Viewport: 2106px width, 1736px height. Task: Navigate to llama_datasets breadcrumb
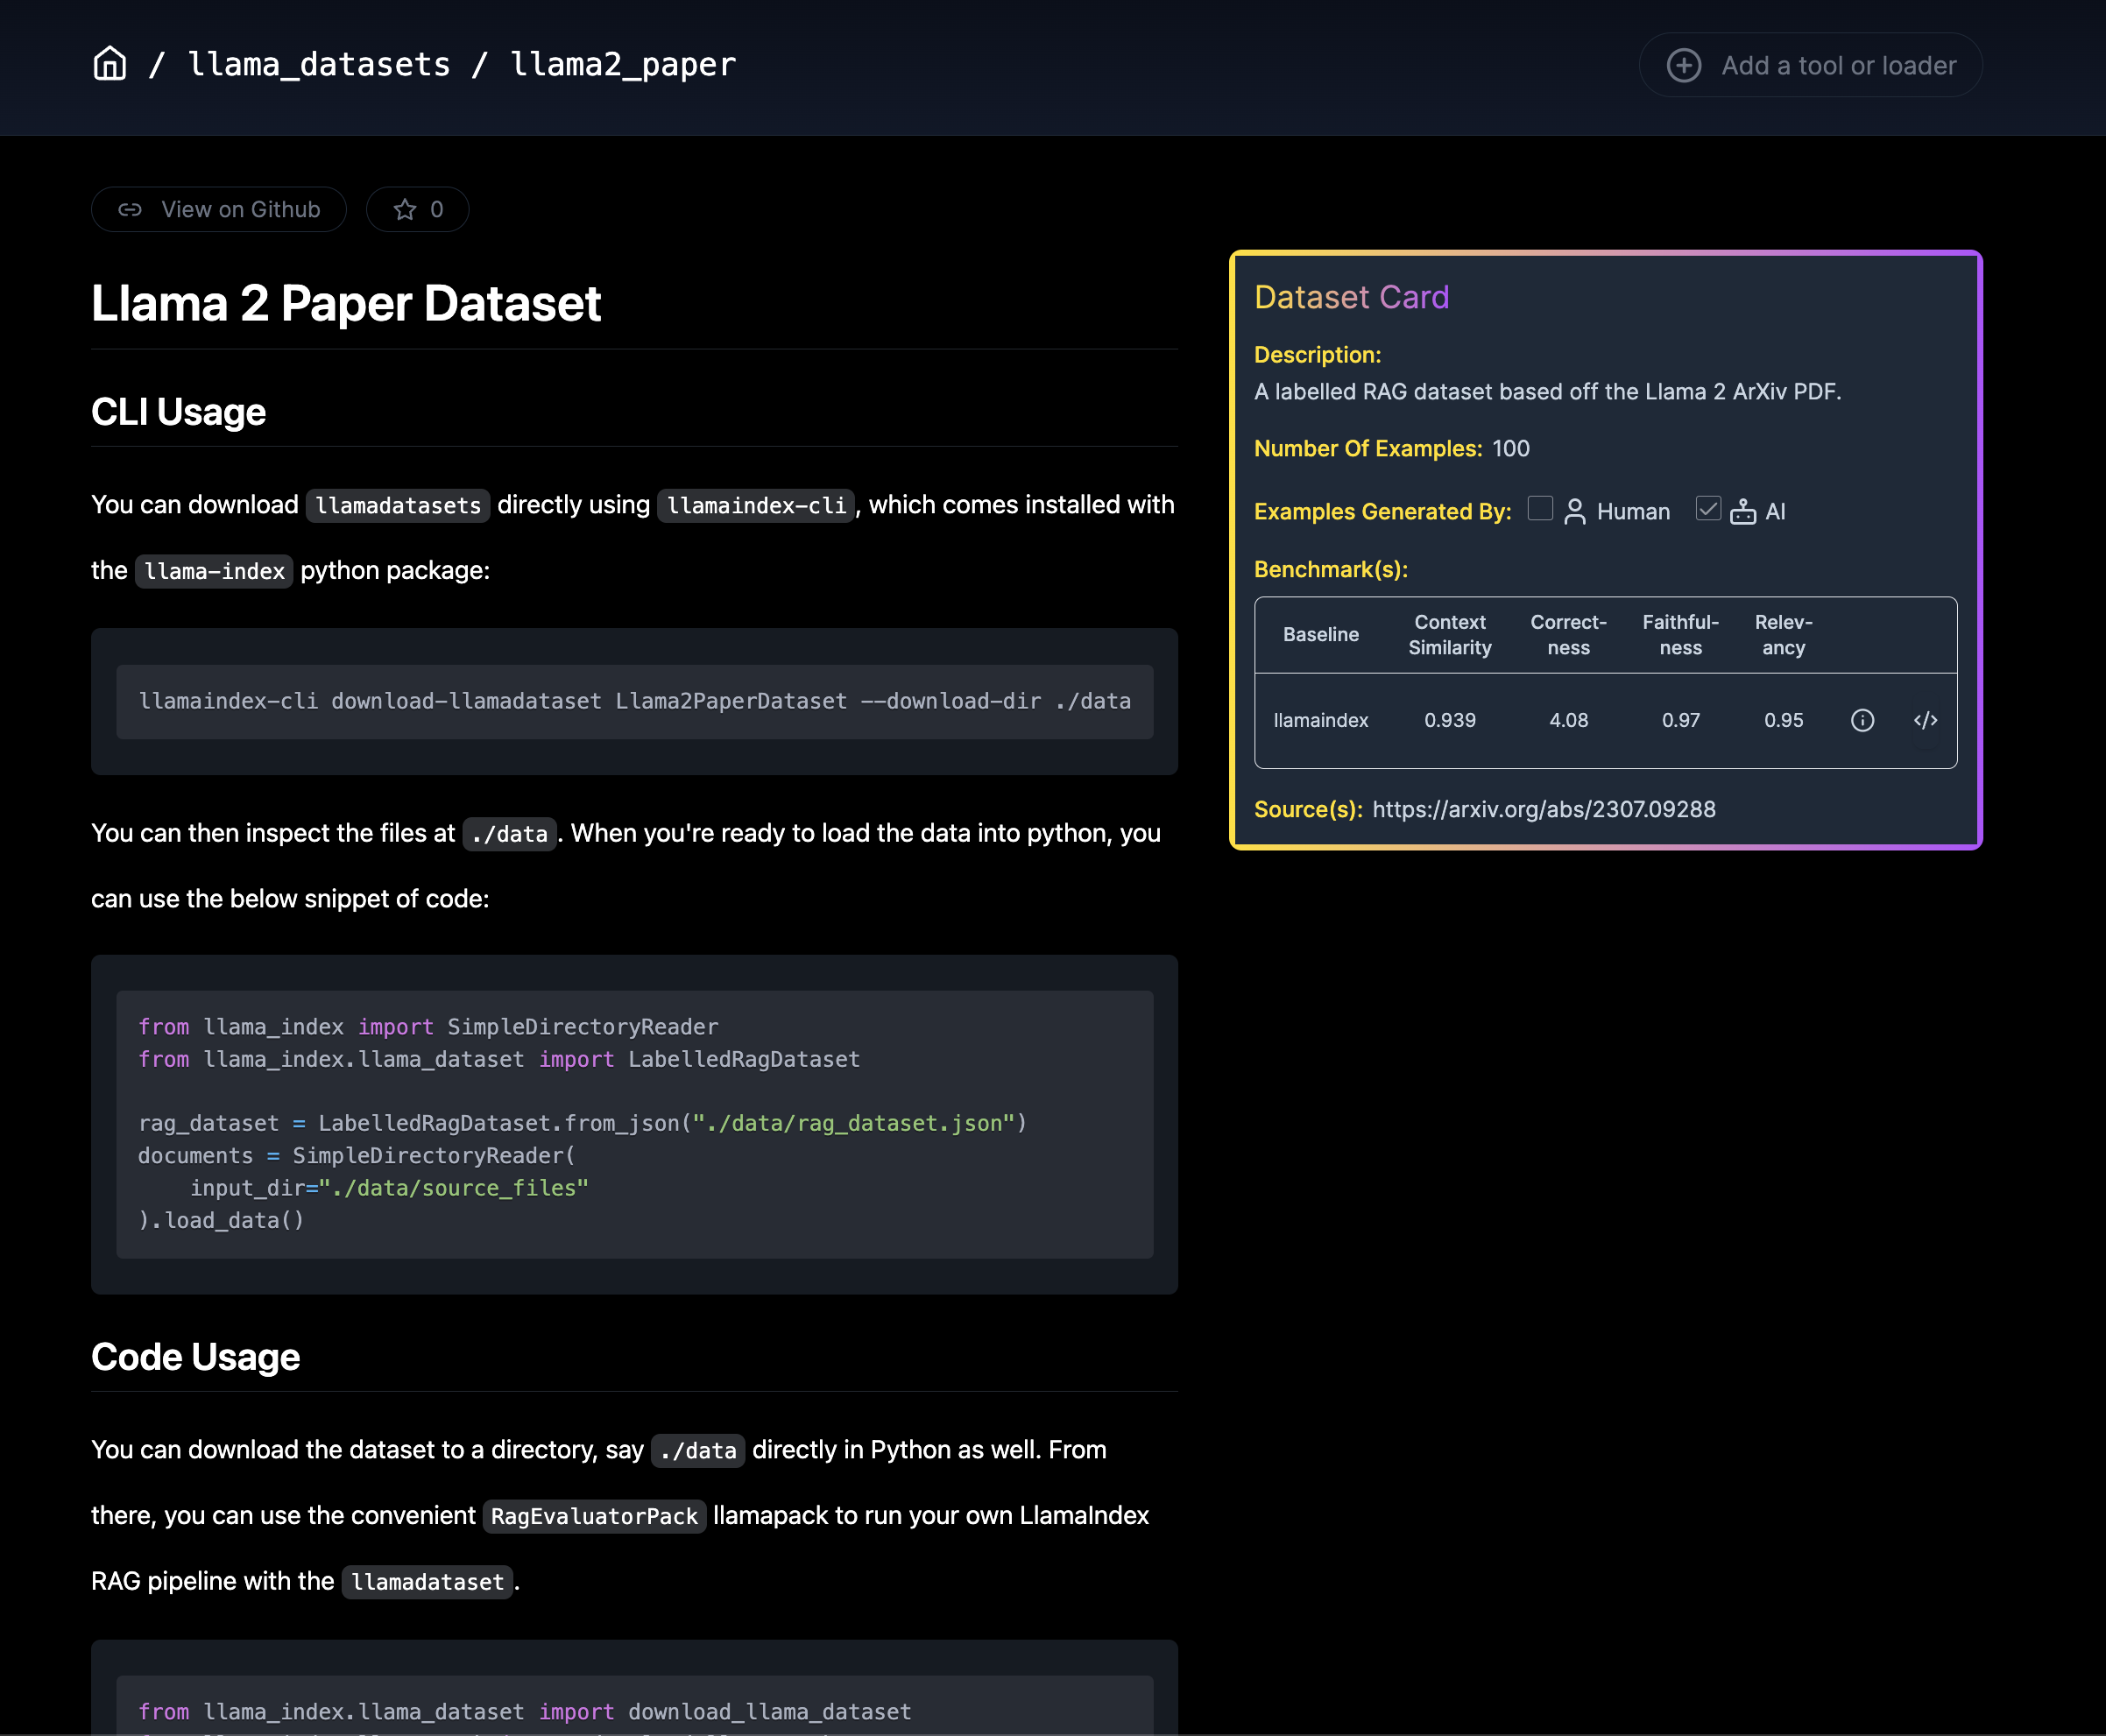click(319, 65)
